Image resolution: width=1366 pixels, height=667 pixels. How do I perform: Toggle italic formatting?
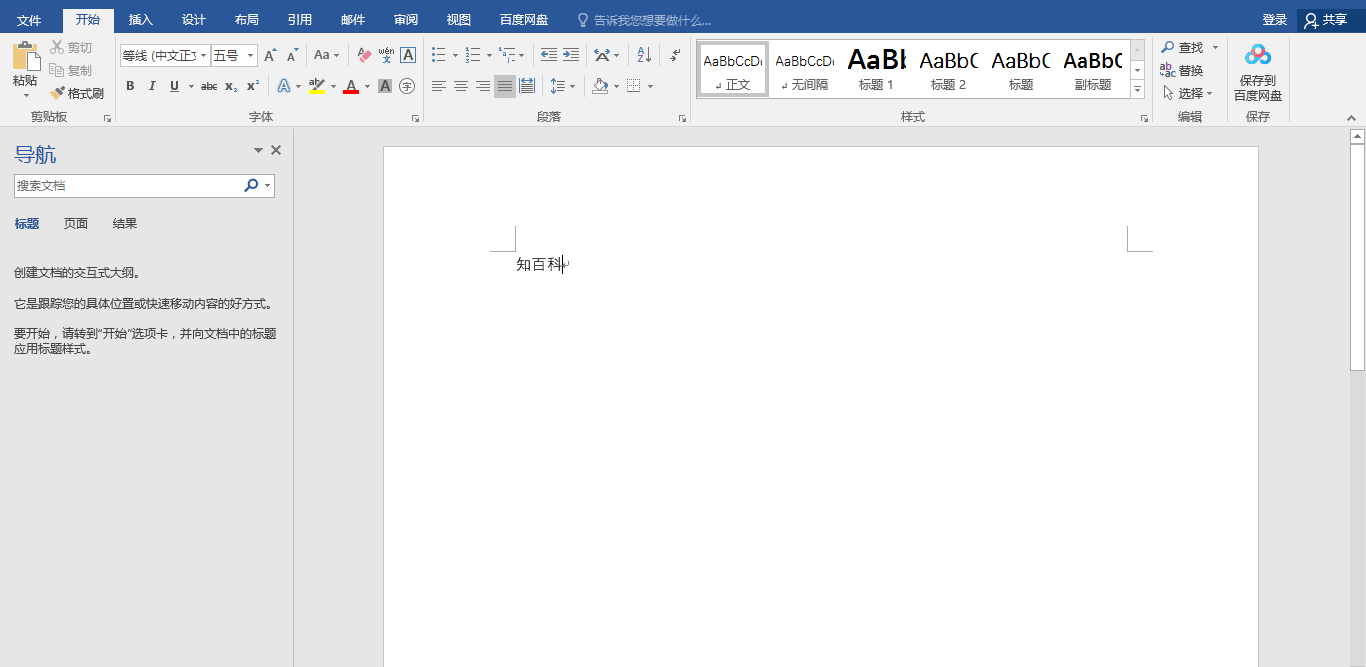click(152, 86)
